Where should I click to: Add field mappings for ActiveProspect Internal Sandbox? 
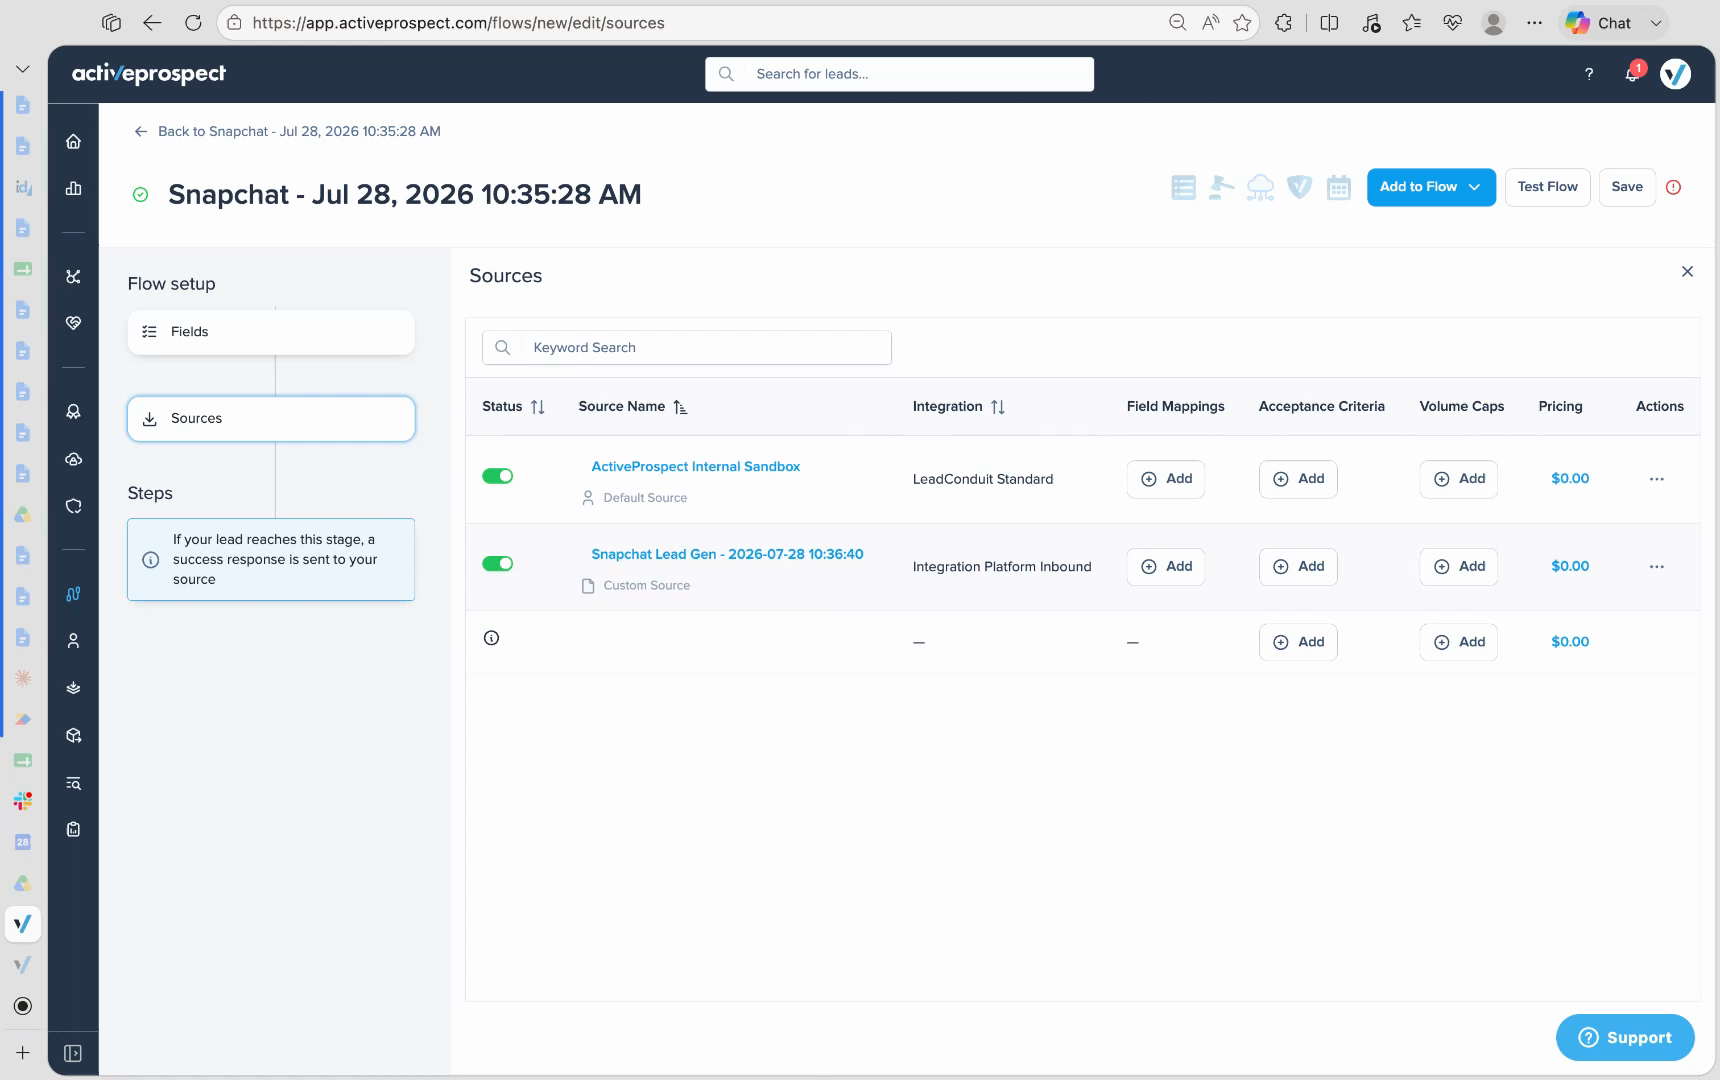[1166, 479]
